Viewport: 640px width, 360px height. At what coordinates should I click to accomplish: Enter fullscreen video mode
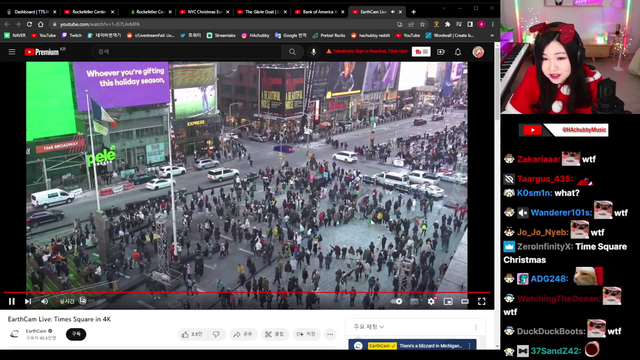[x=482, y=301]
